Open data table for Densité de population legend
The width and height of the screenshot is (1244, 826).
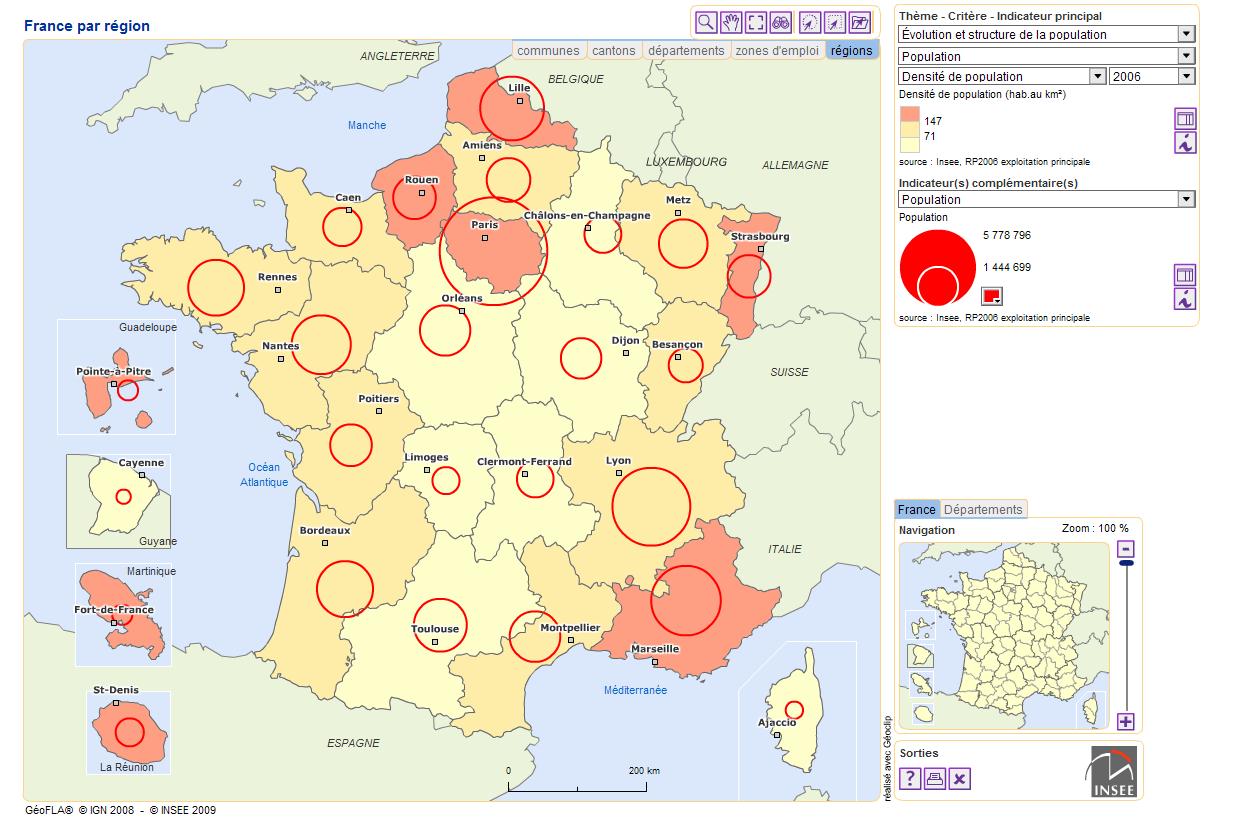click(1185, 119)
